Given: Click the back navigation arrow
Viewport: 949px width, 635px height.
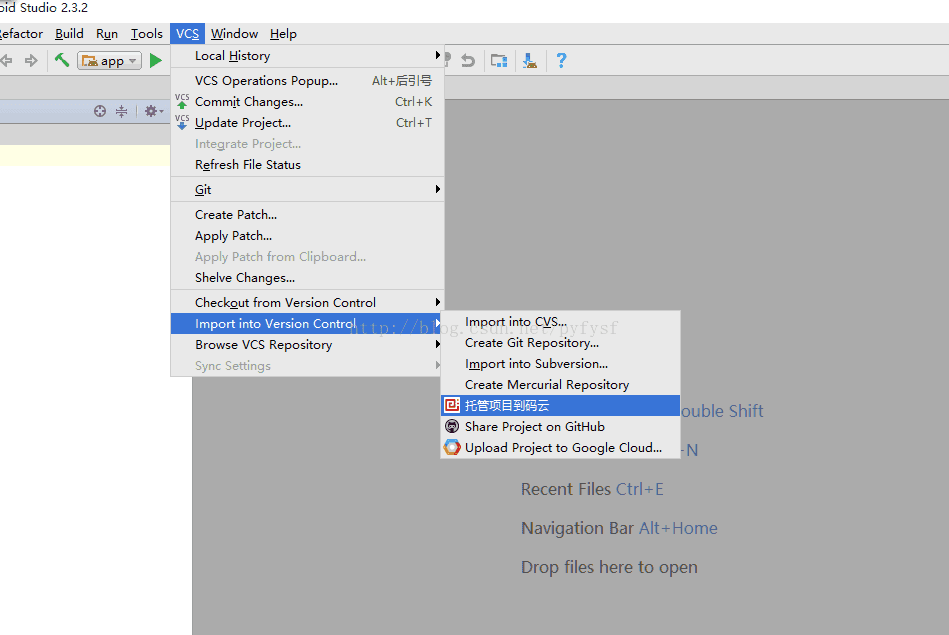Looking at the screenshot, I should pyautogui.click(x=6, y=61).
